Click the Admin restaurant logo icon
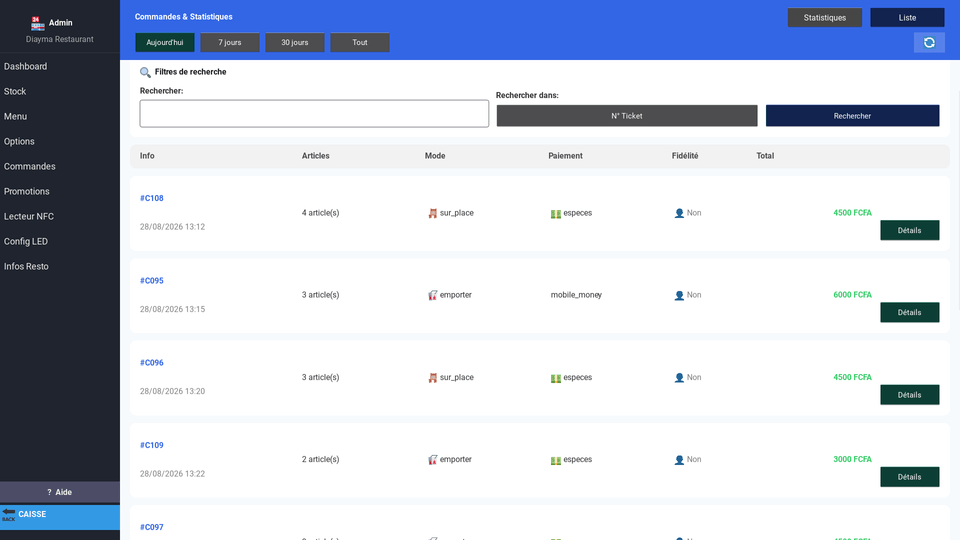 point(37,23)
